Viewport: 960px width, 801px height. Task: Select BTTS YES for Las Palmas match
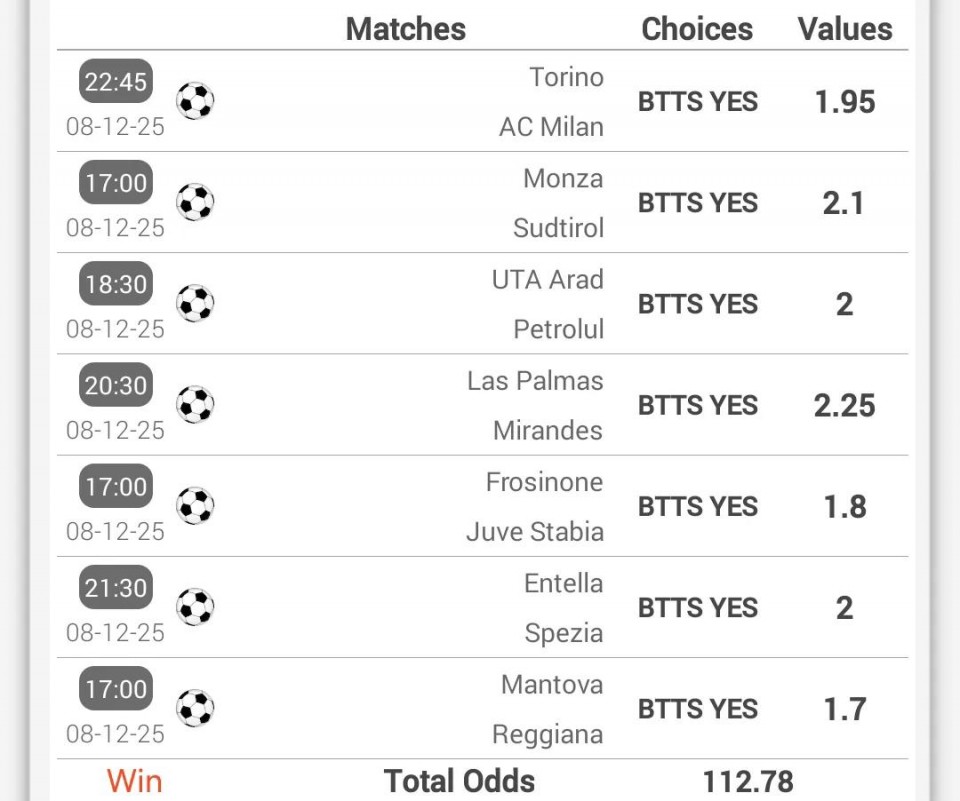pyautogui.click(x=698, y=405)
